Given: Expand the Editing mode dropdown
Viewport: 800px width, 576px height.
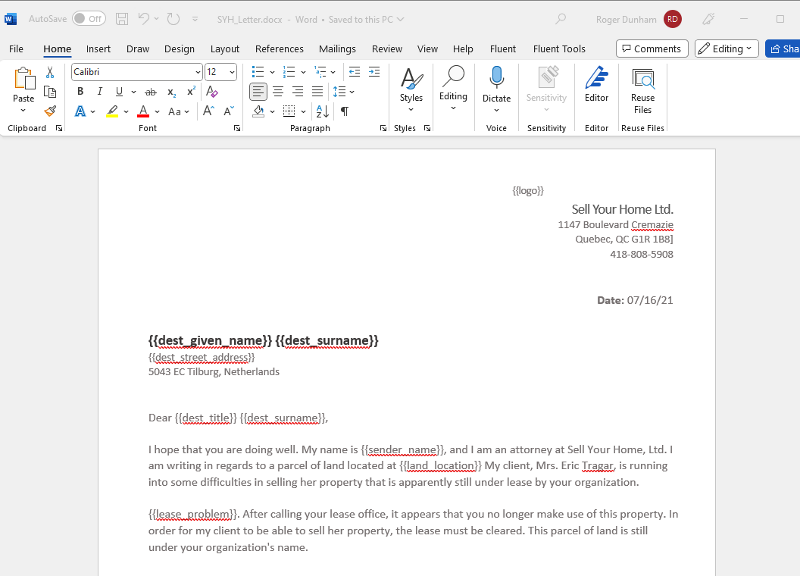Looking at the screenshot, I should 727,49.
